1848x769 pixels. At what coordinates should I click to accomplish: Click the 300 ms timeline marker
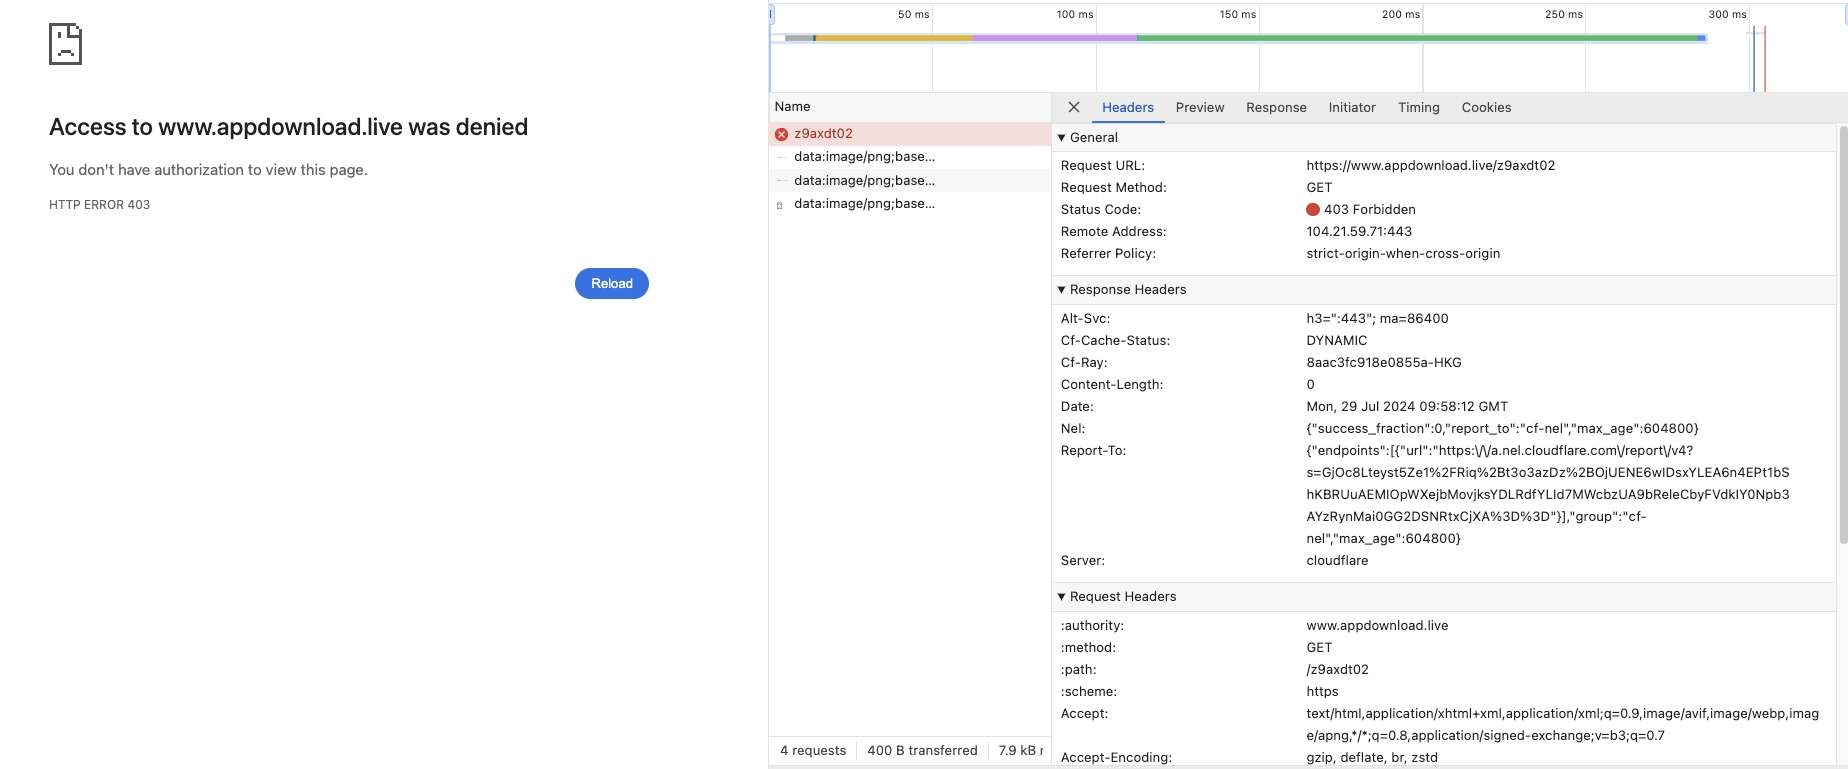coord(1728,15)
